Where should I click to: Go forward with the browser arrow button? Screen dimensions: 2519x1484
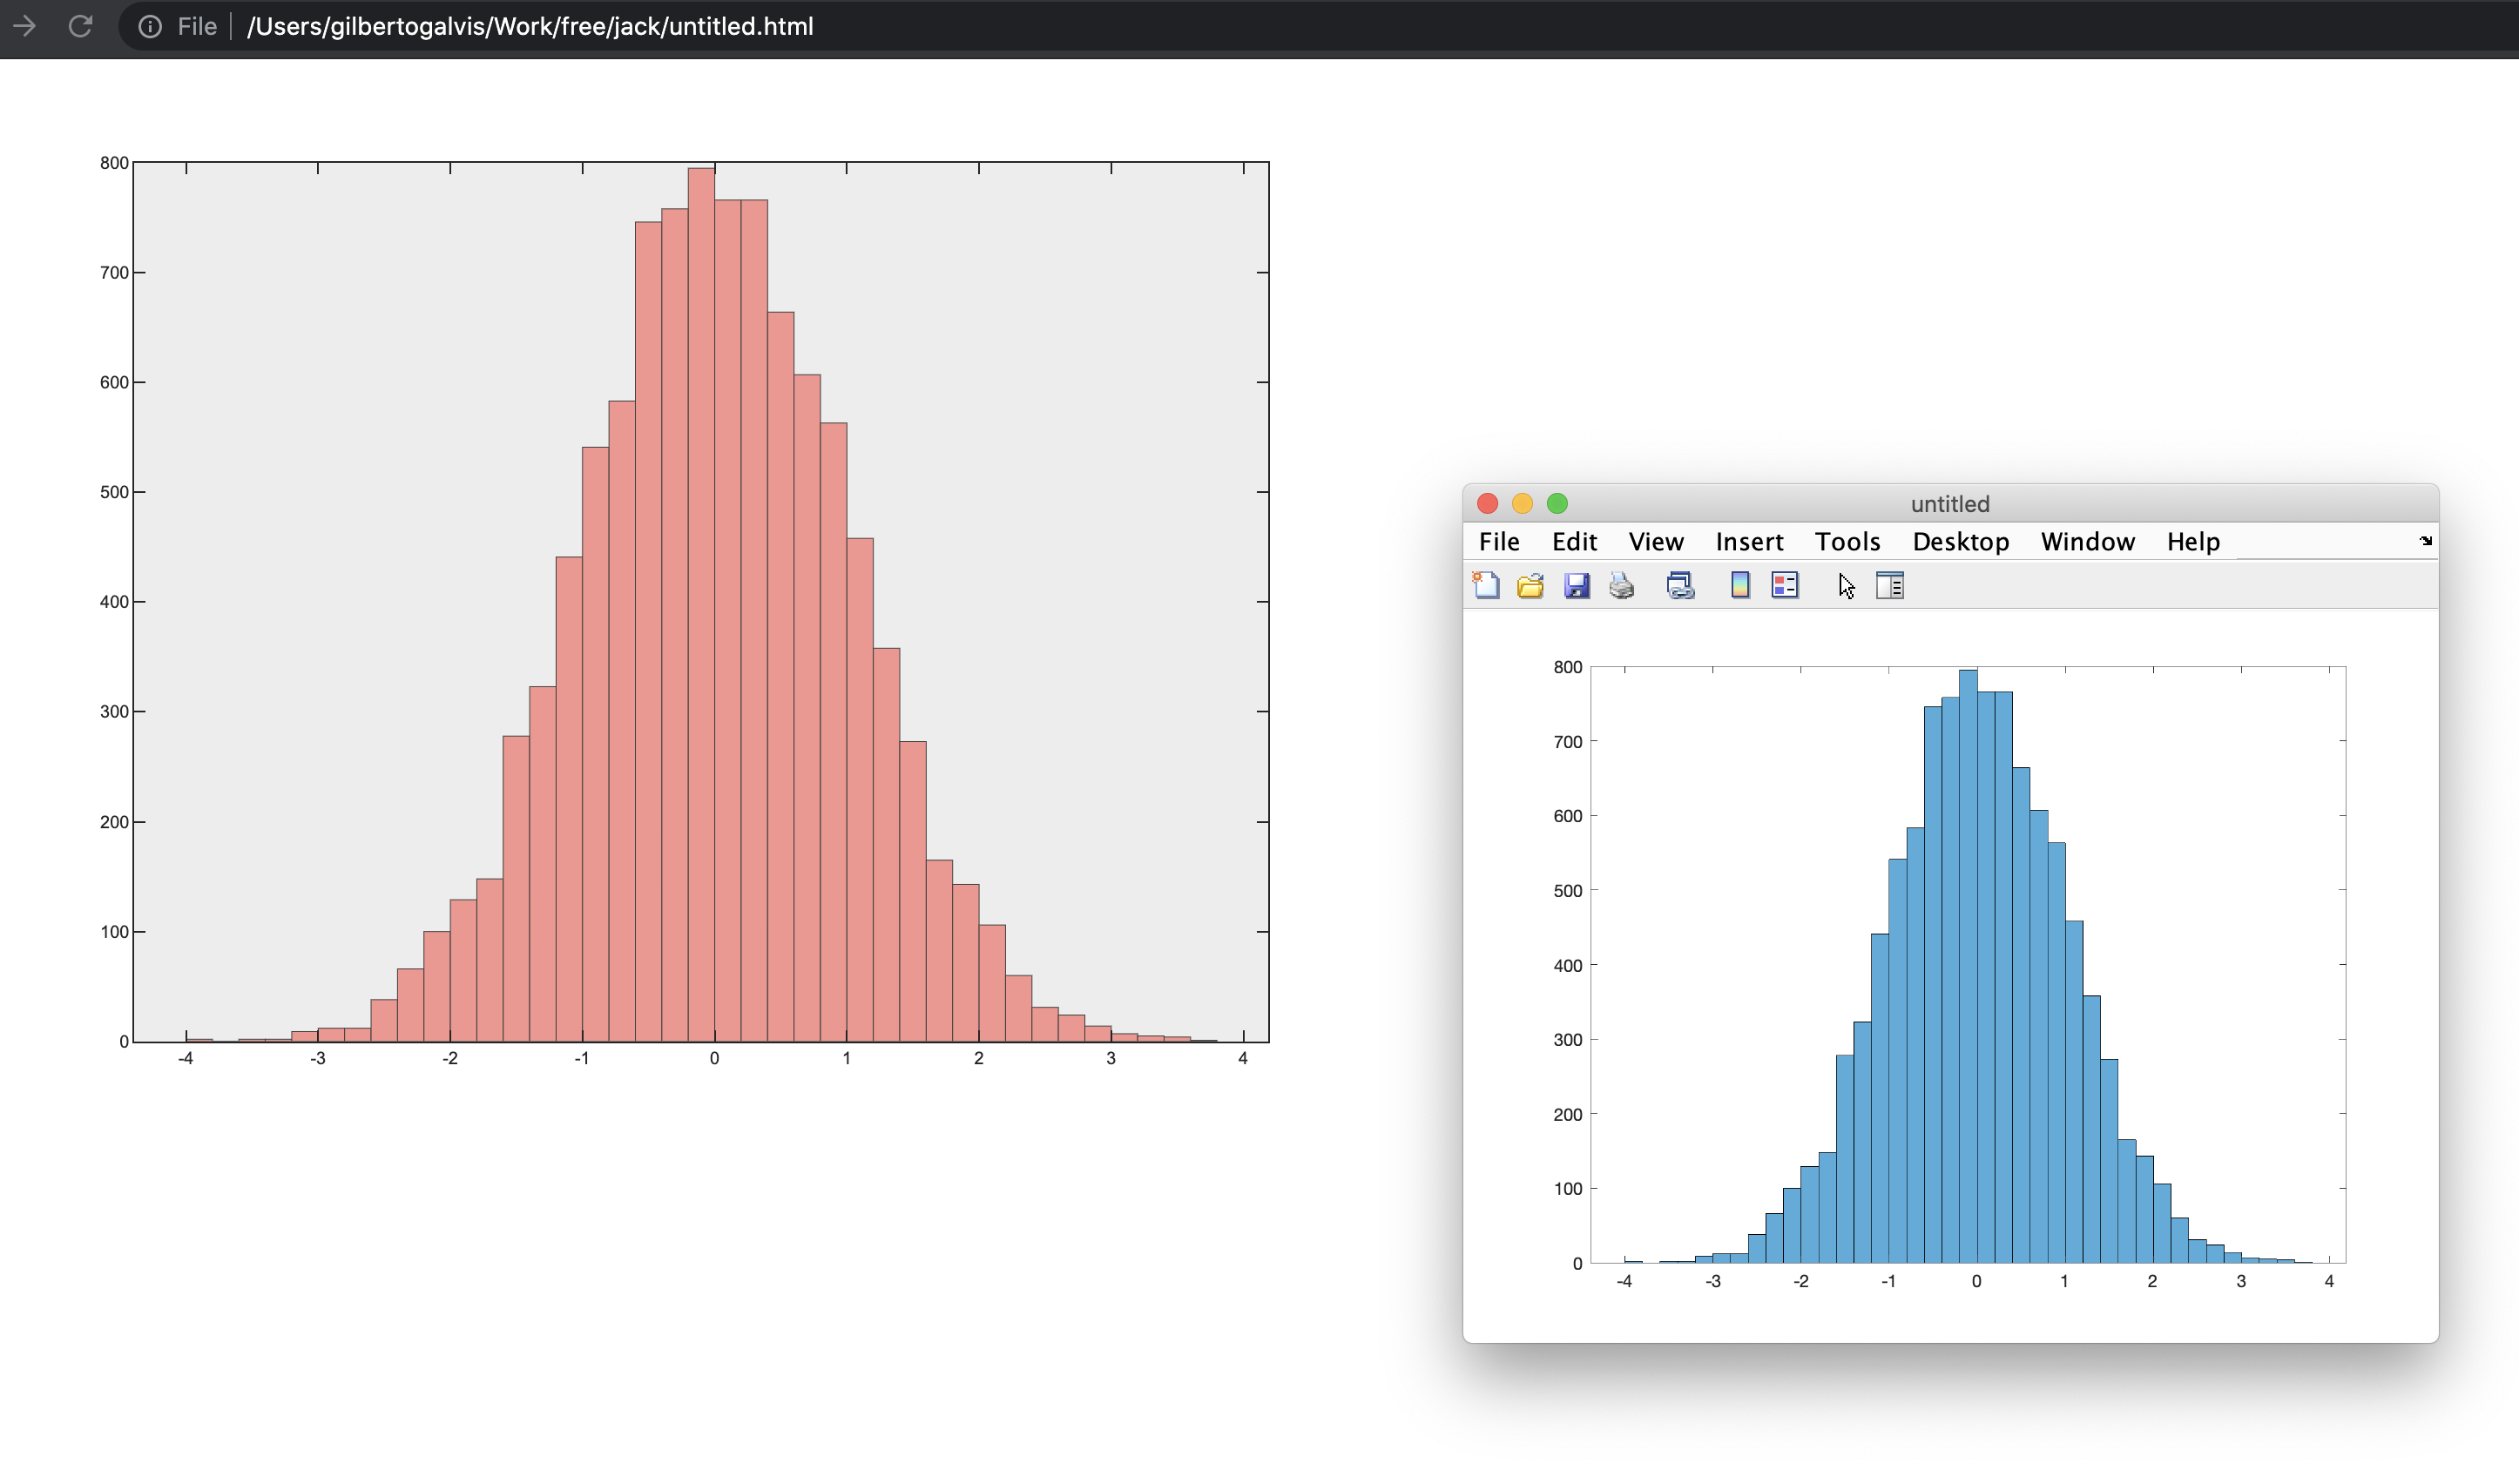click(24, 26)
